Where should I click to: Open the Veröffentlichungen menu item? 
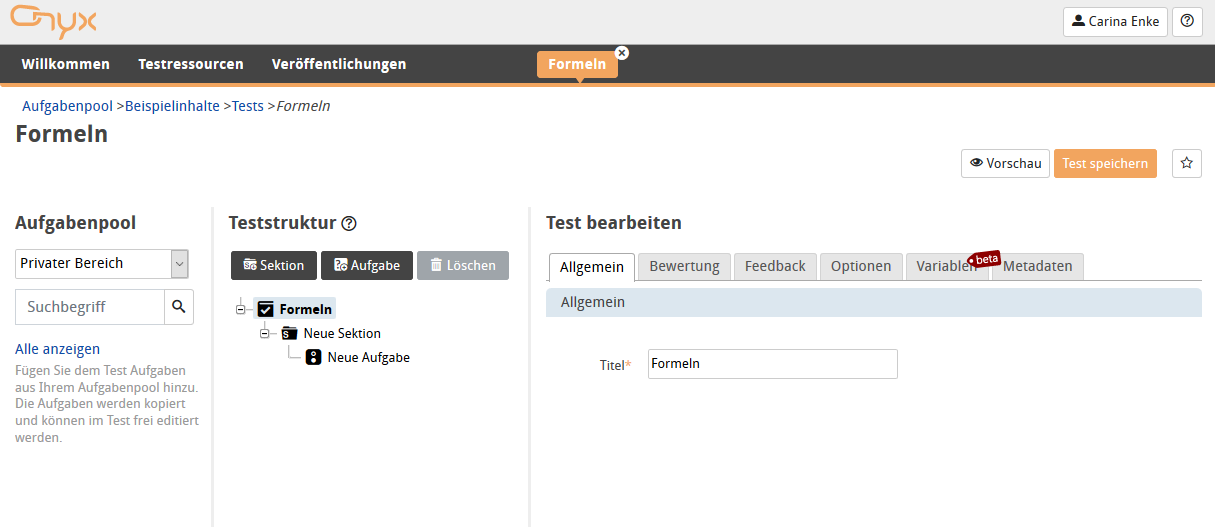point(339,64)
